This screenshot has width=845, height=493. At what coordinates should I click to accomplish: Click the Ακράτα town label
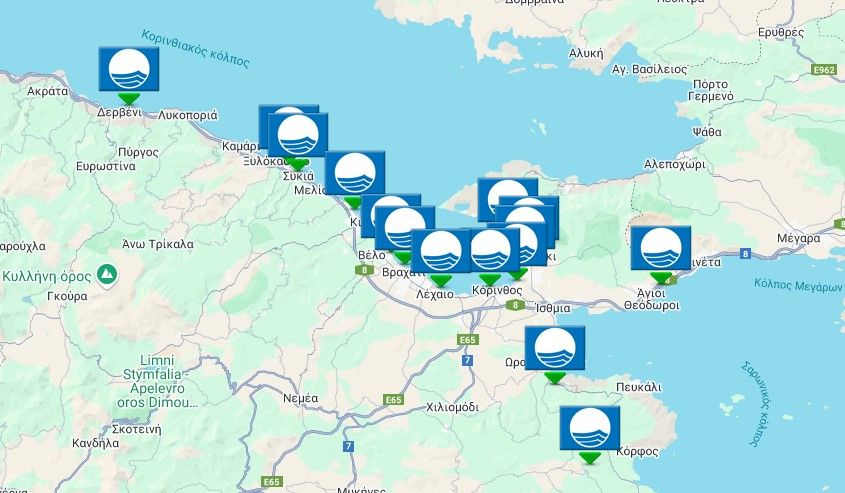coord(48,91)
